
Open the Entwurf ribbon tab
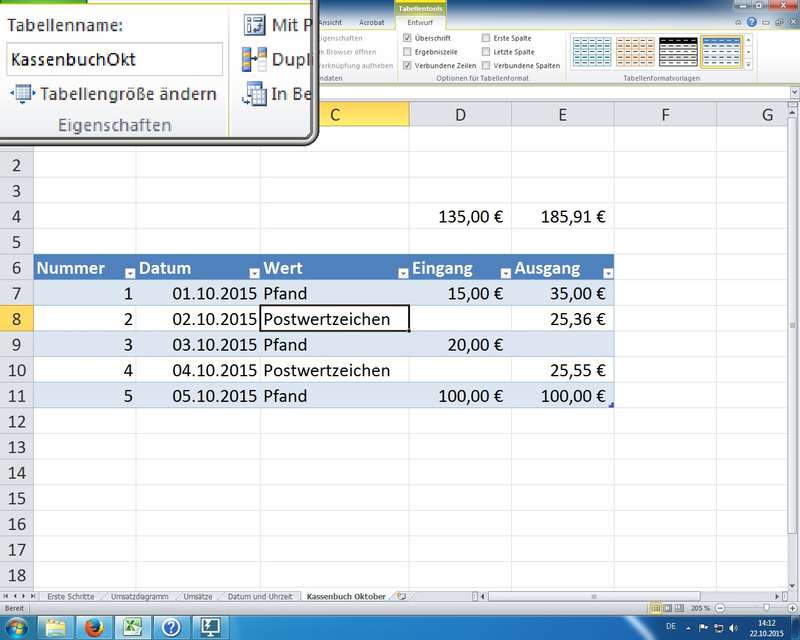click(420, 22)
